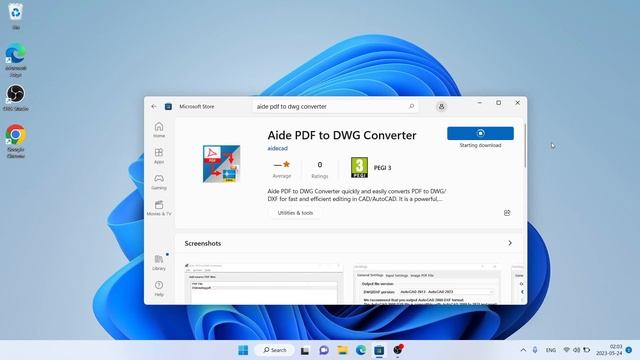Click the ENG language indicator

pos(551,350)
